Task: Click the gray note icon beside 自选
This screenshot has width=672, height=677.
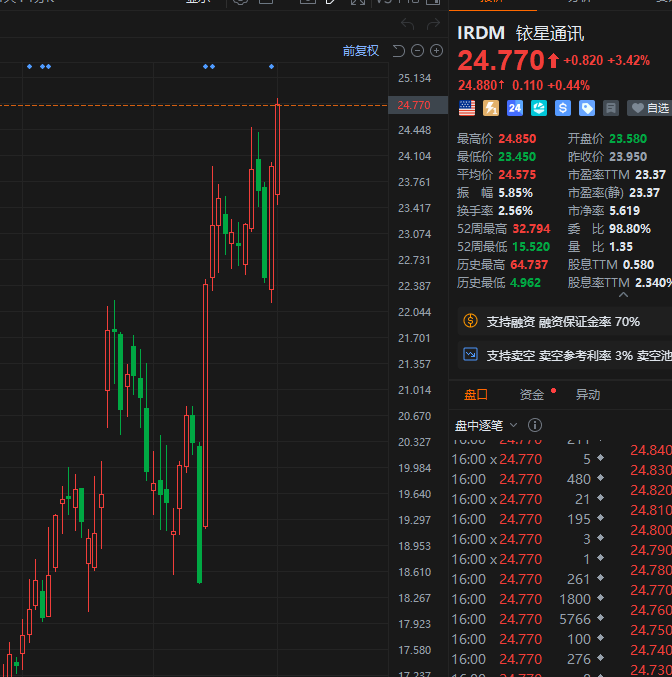Action: coord(611,108)
